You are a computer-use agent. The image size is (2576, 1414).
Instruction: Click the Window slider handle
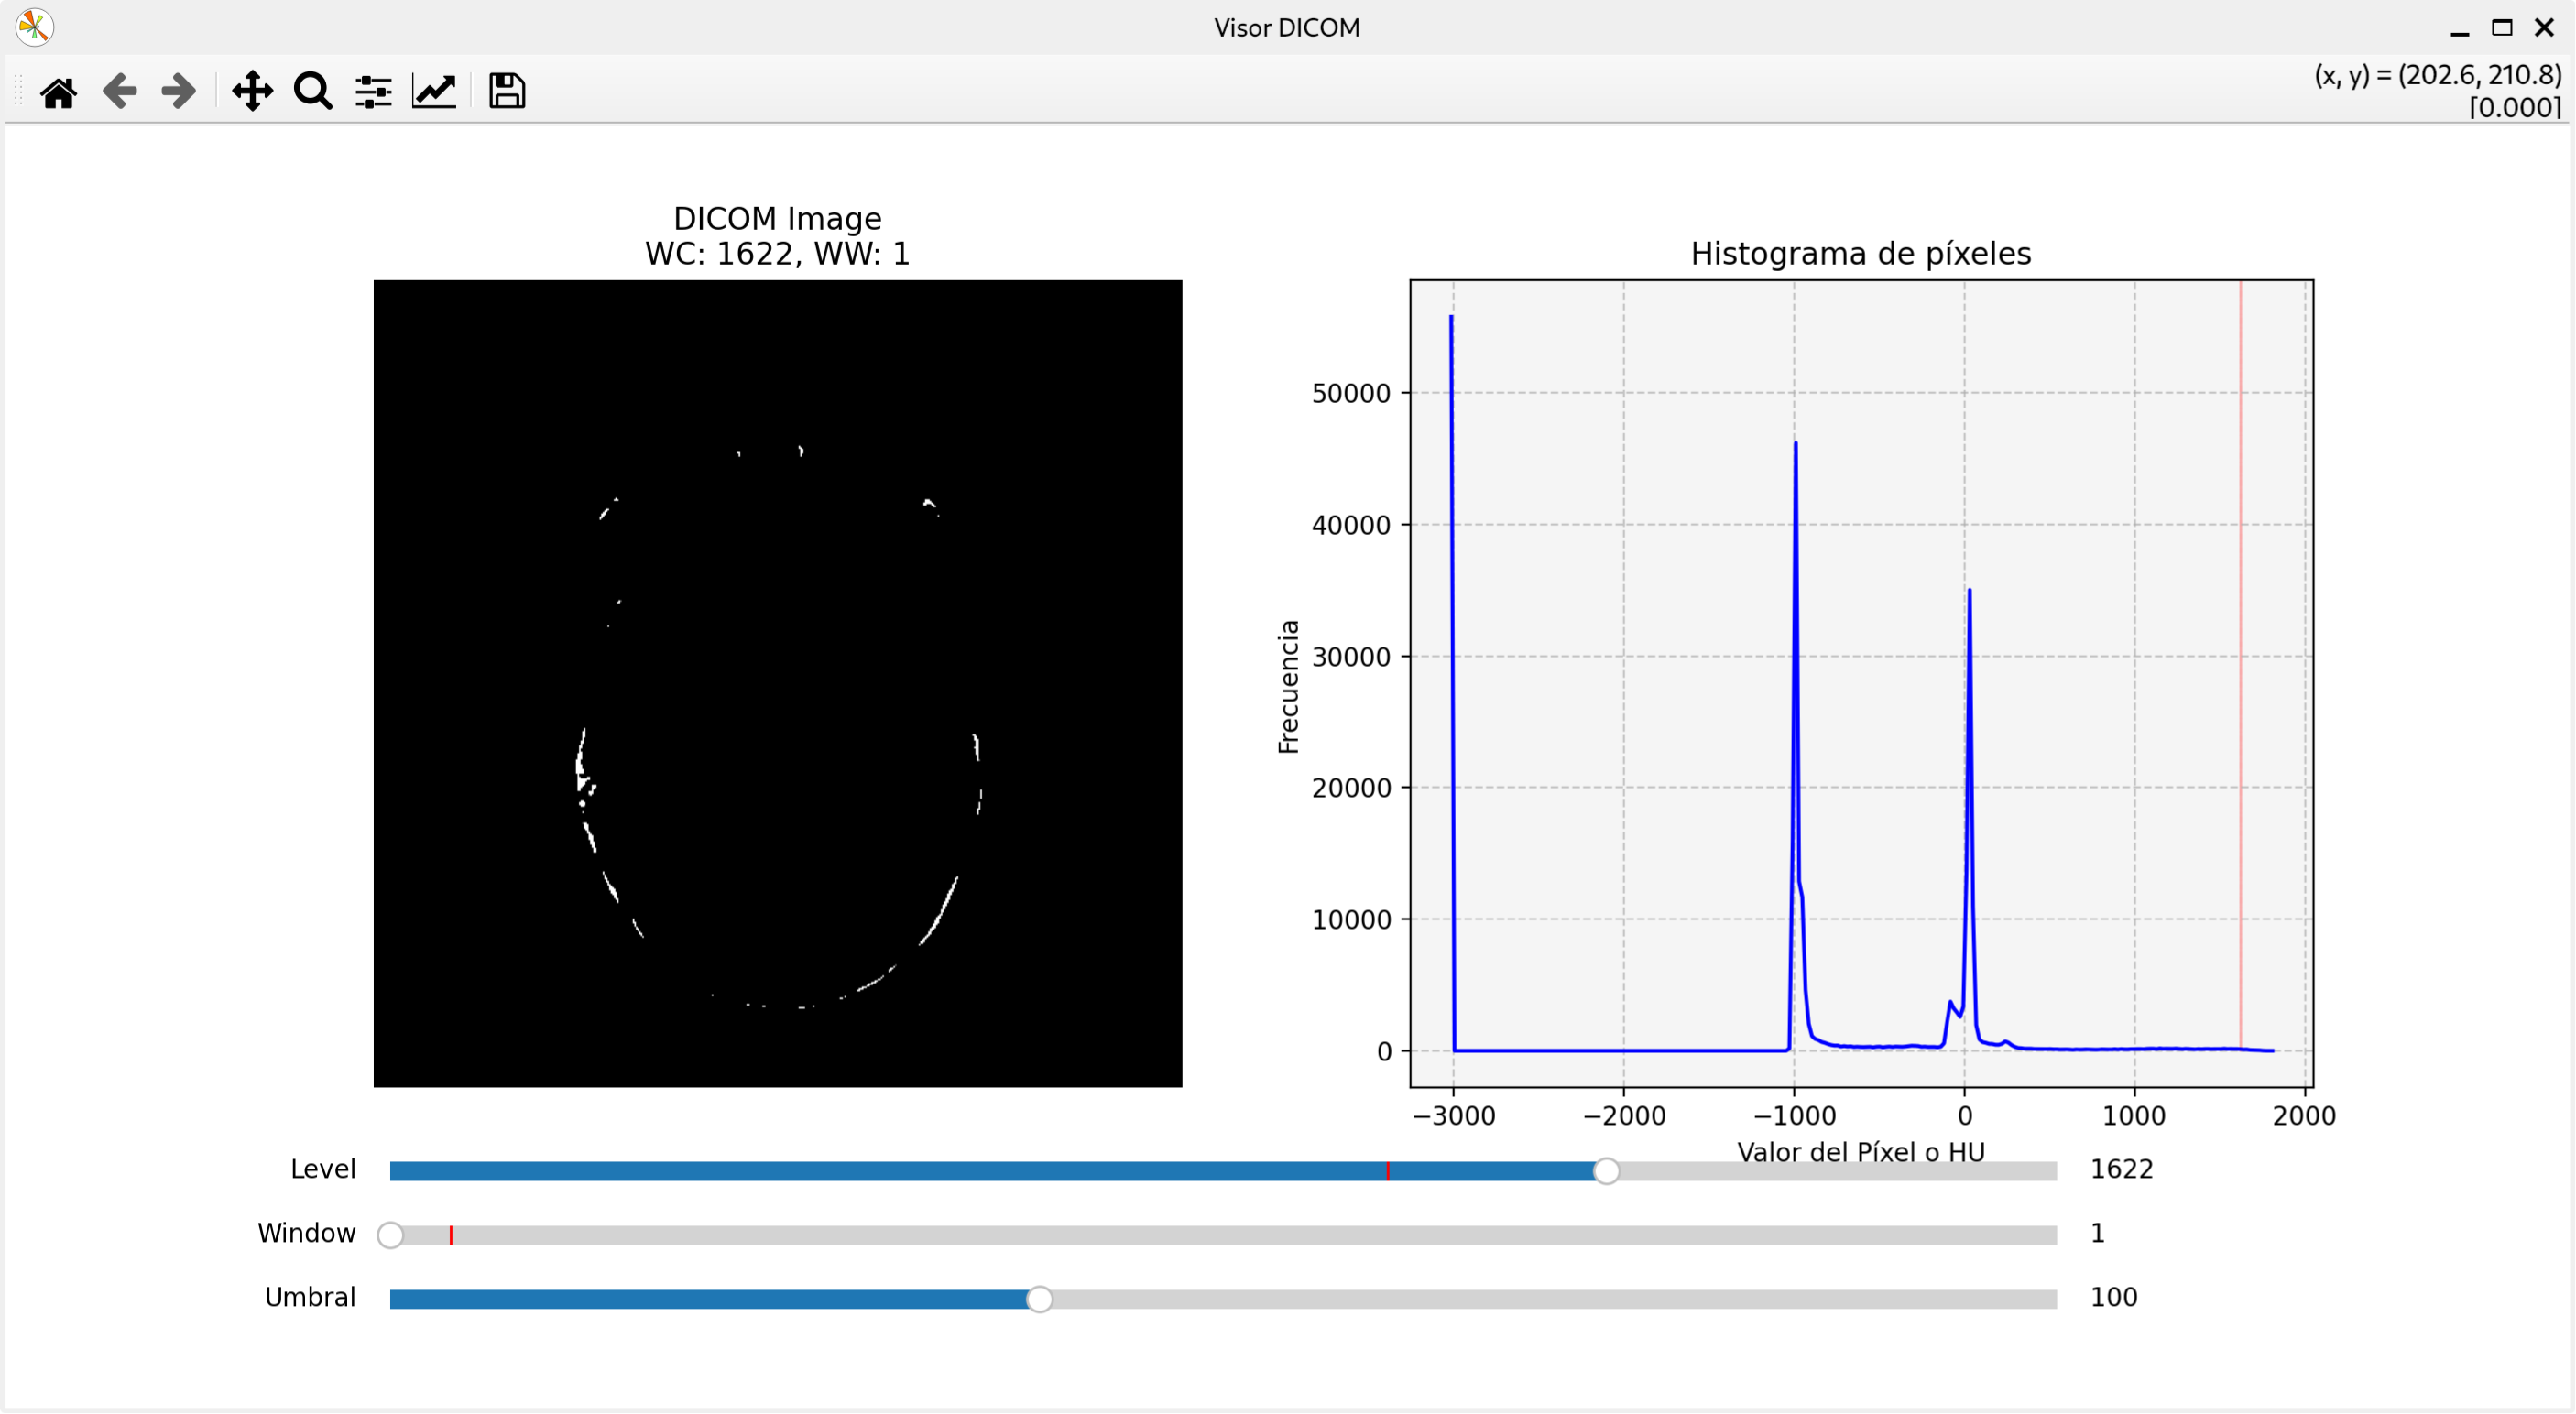click(x=391, y=1235)
